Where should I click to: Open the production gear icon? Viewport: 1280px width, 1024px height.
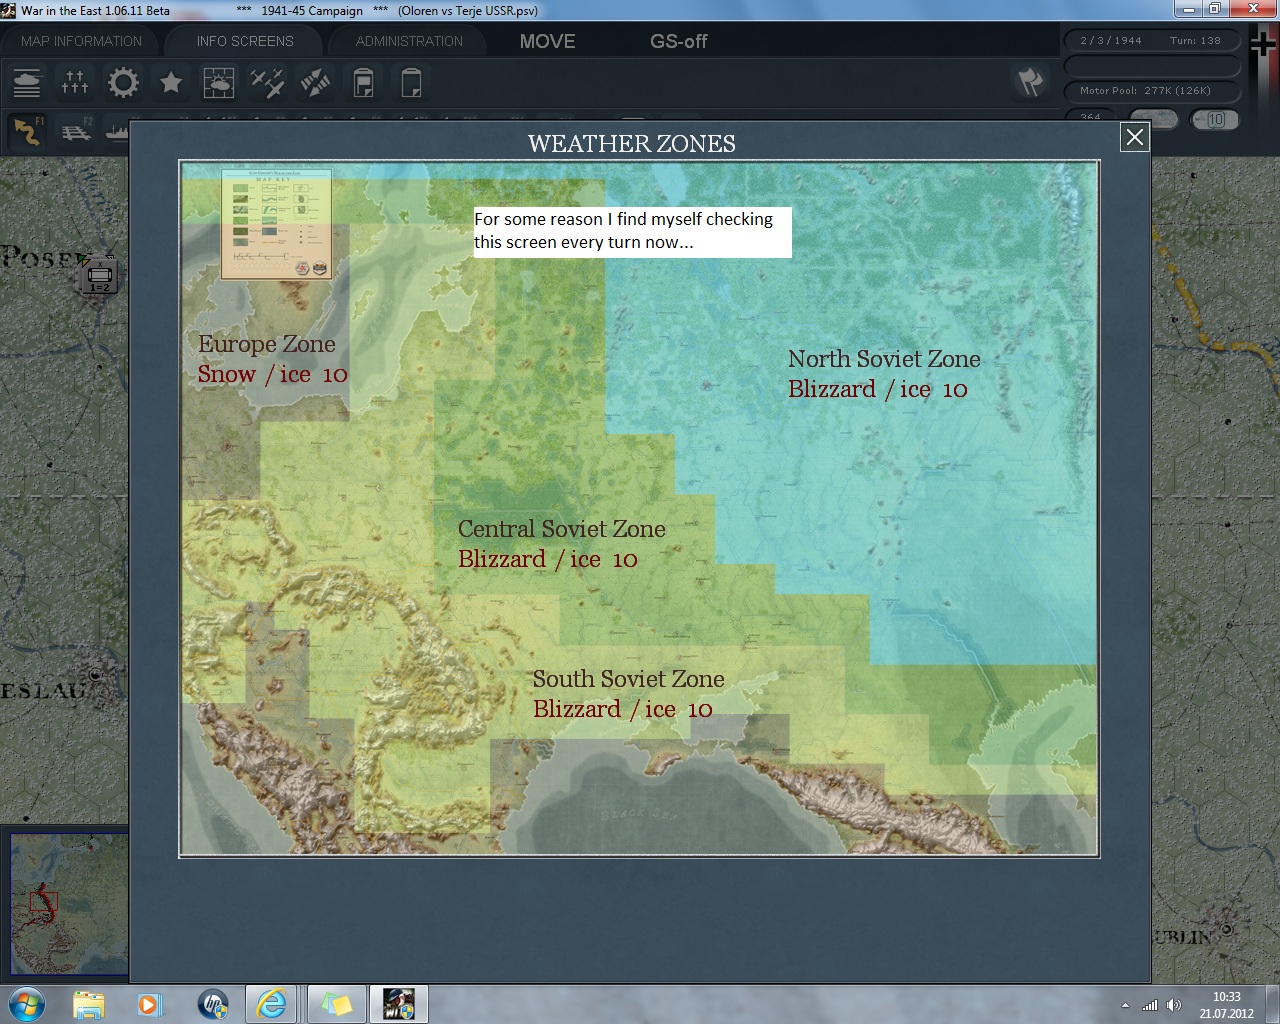pyautogui.click(x=123, y=82)
